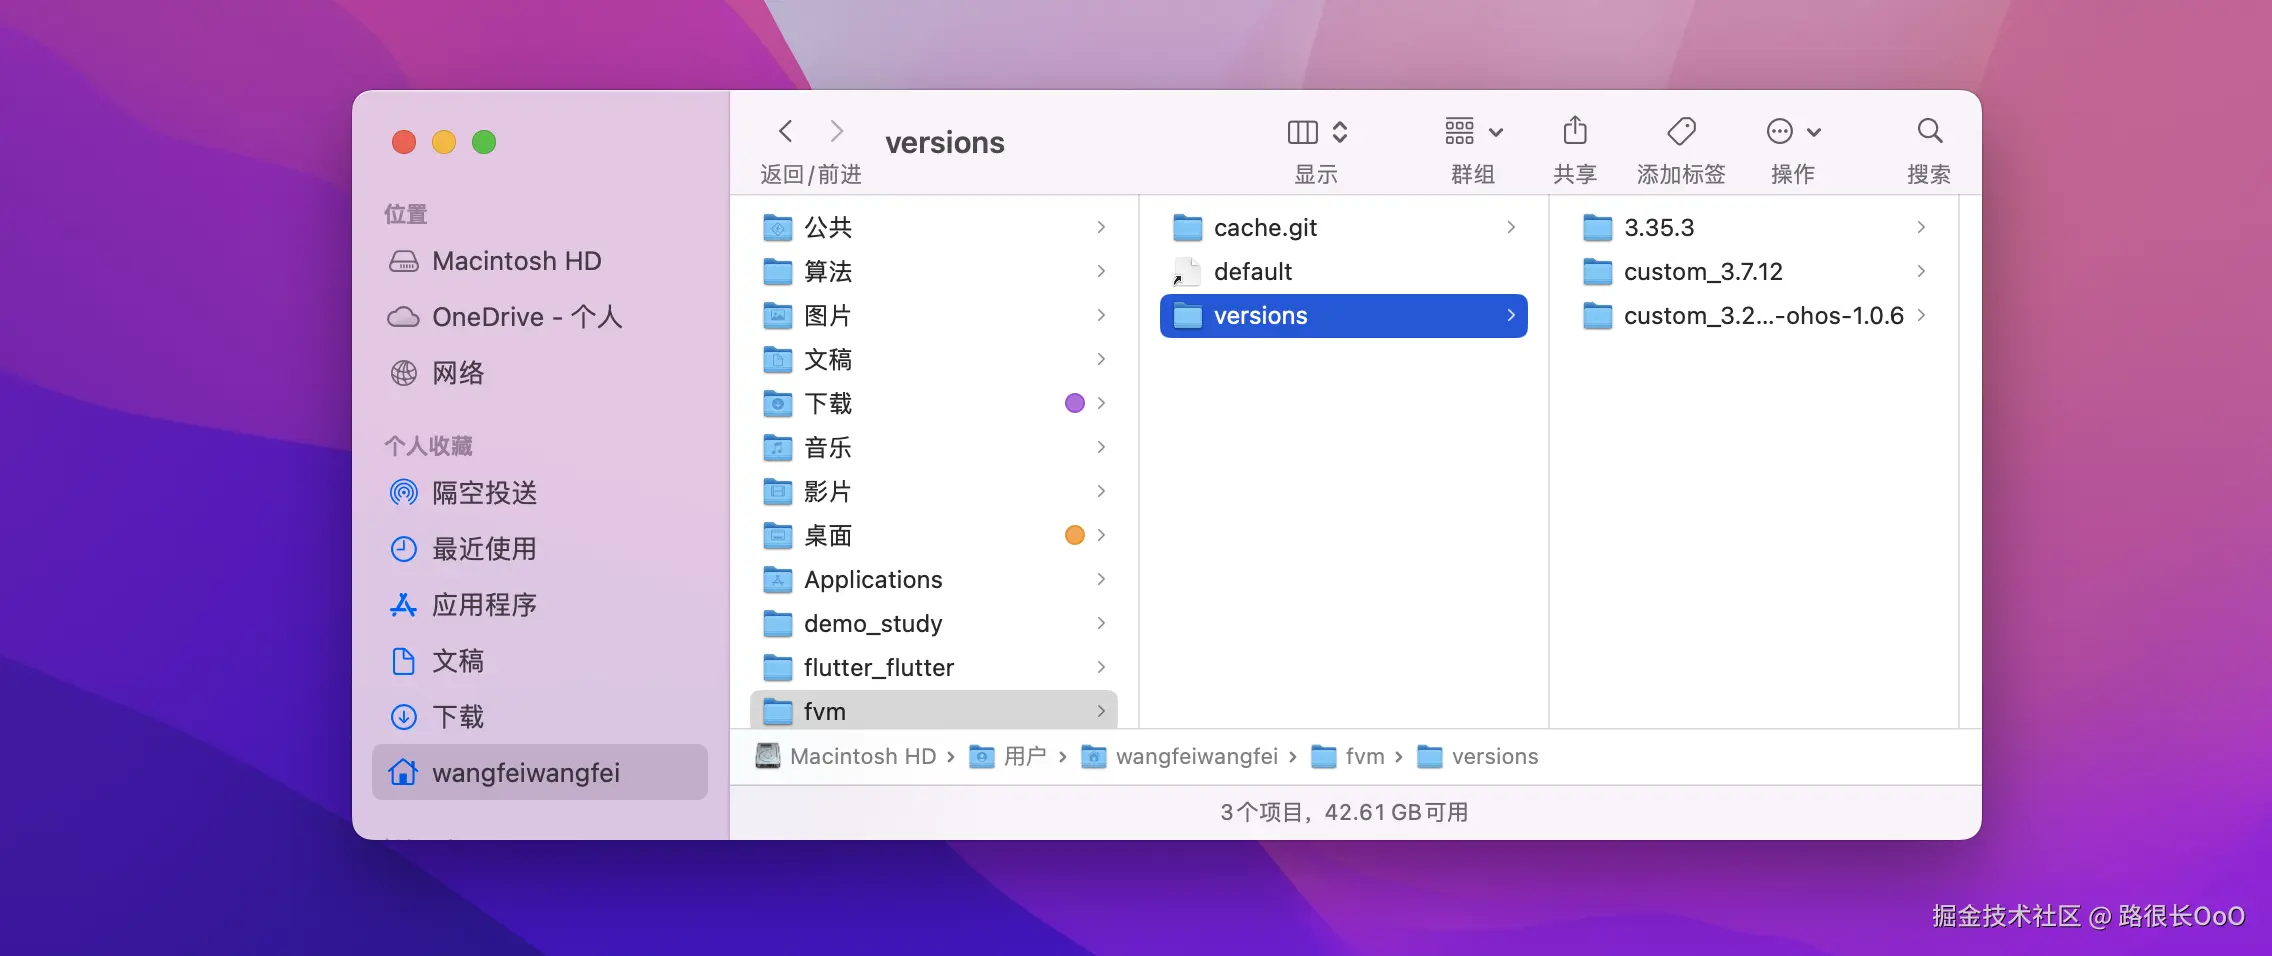The height and width of the screenshot is (956, 2272).
Task: Click the 算法 folder icon
Action: [778, 272]
